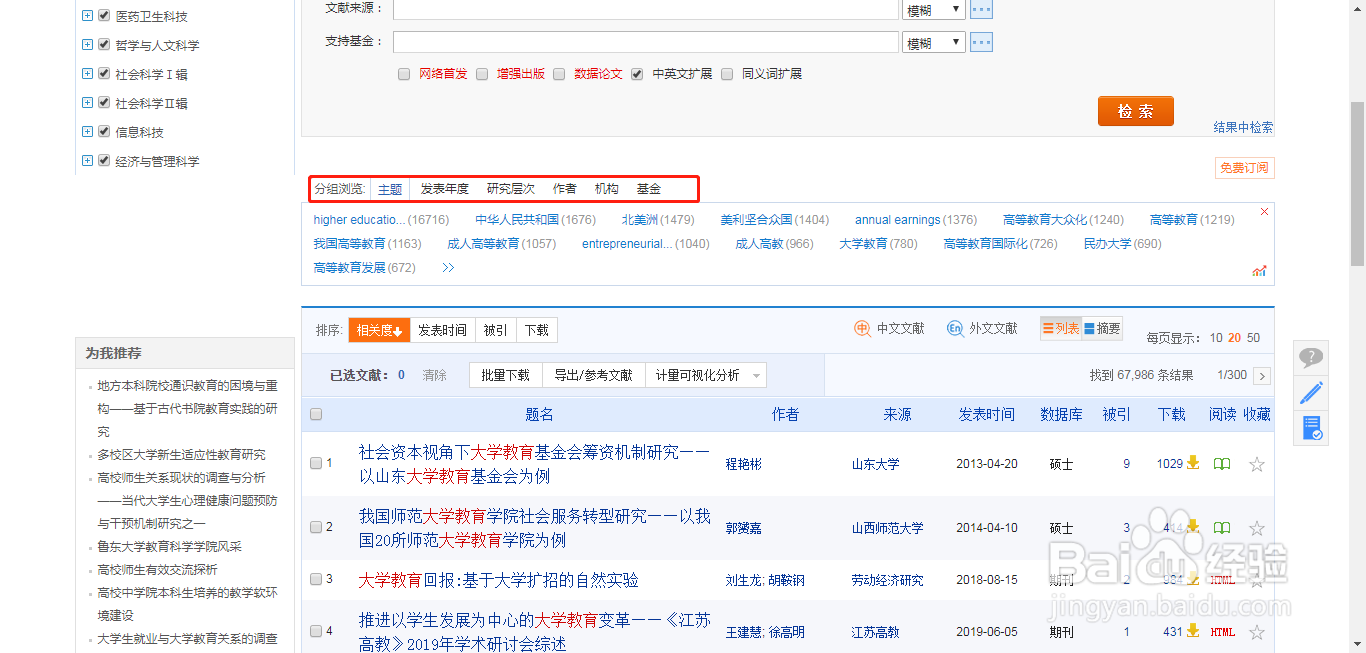Open HTML reading icon for result 4
This screenshot has width=1366, height=653.
pyautogui.click(x=1222, y=632)
